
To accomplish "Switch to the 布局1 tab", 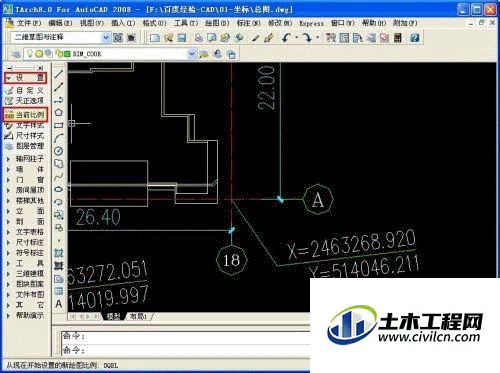I will click(x=138, y=316).
